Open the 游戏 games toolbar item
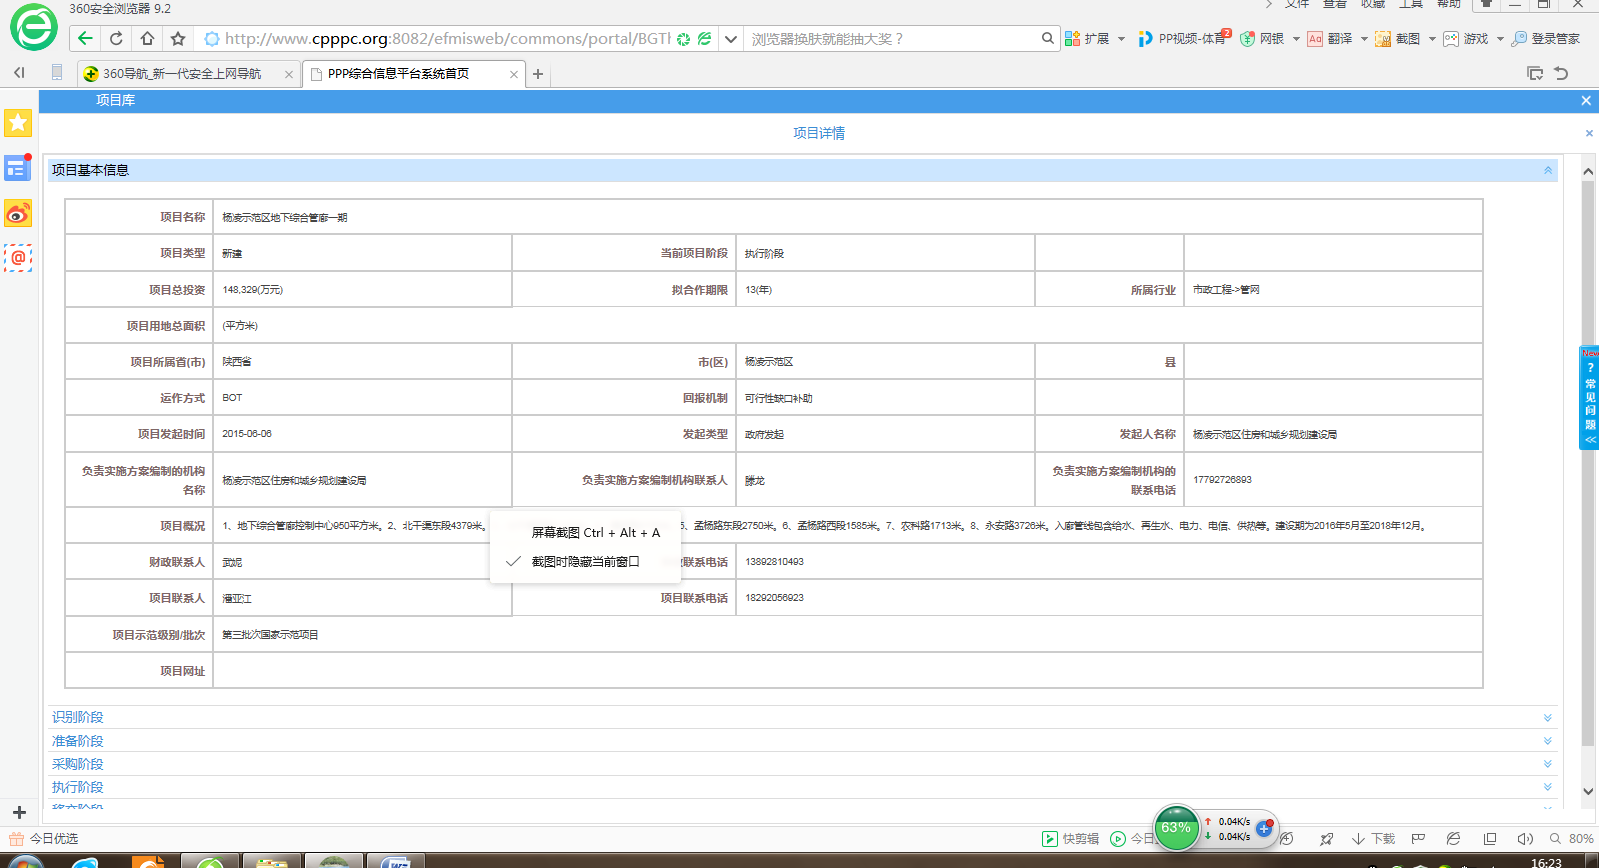 tap(1466, 38)
